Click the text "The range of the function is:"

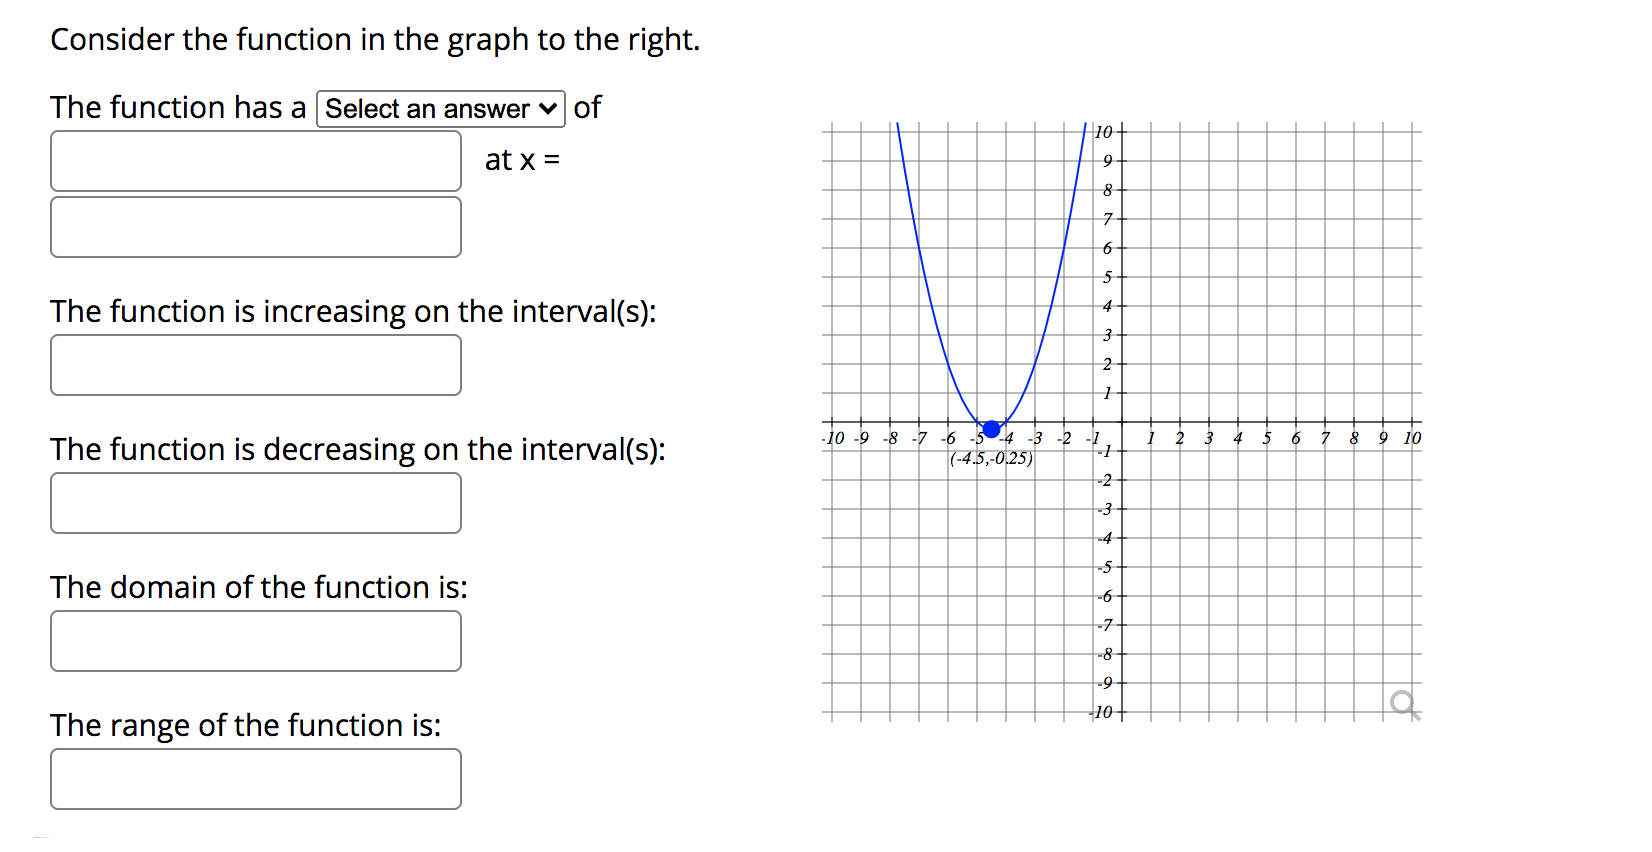(246, 726)
